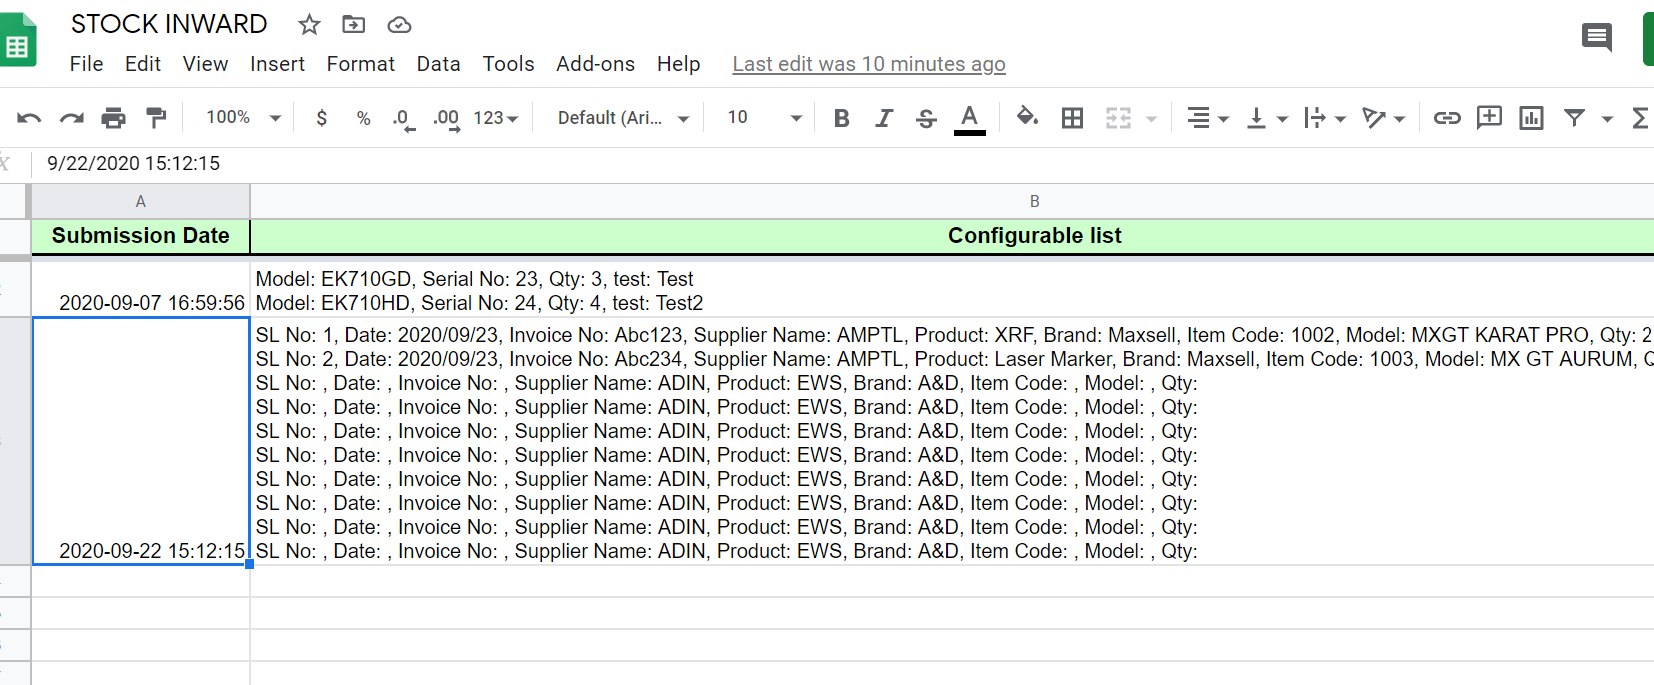Image resolution: width=1654 pixels, height=685 pixels.
Task: Select the 2020-09-07 16:59:56 cell
Action: pyautogui.click(x=141, y=289)
